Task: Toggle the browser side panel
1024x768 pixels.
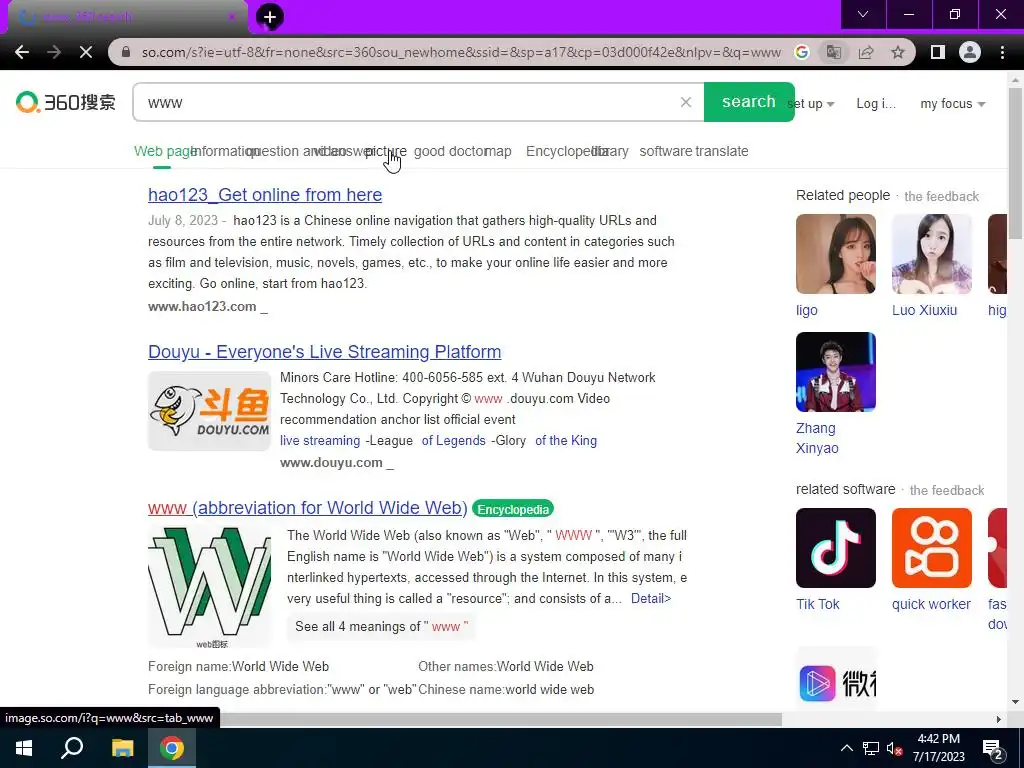Action: pyautogui.click(x=937, y=52)
